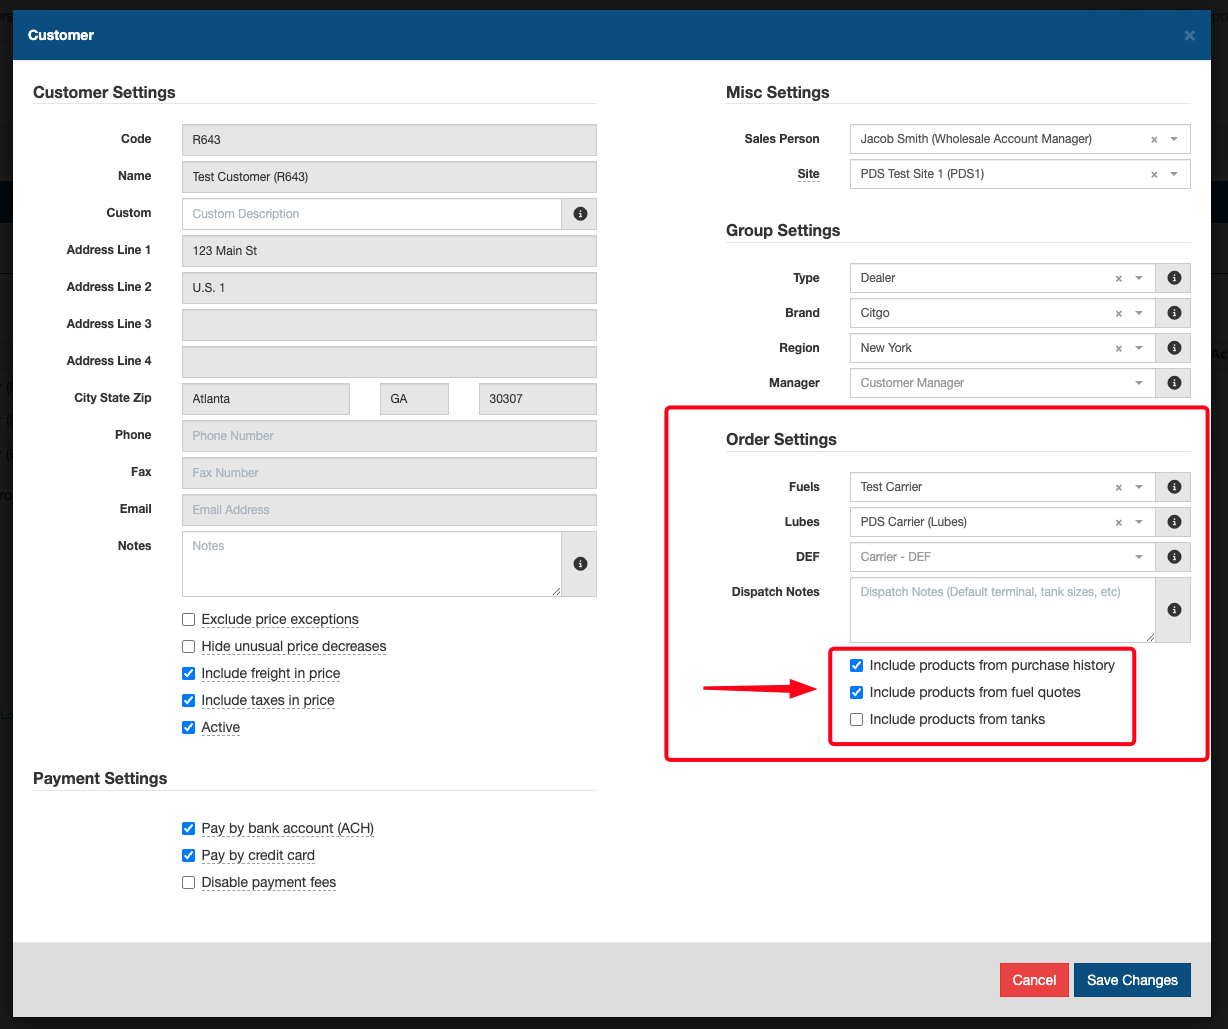
Task: Click the Address Line 1 field
Action: pyautogui.click(x=389, y=251)
